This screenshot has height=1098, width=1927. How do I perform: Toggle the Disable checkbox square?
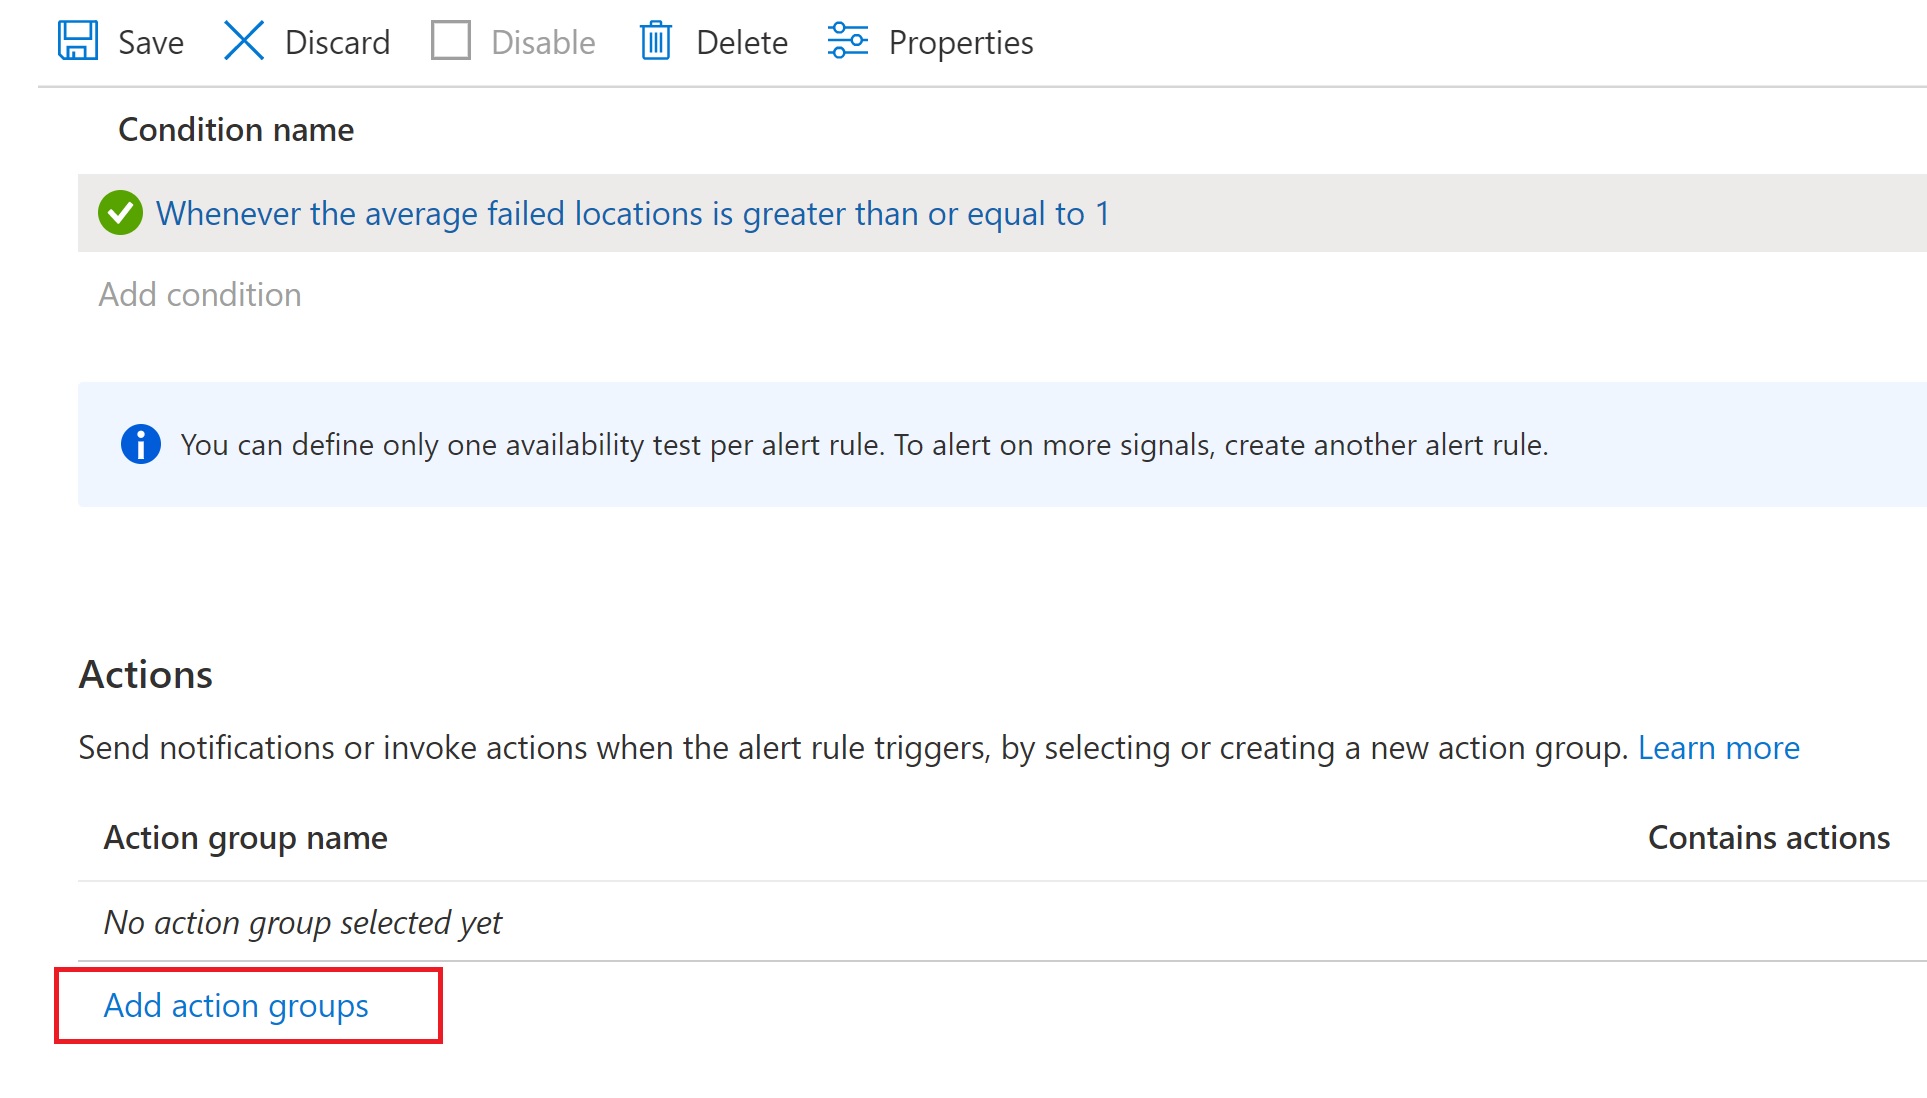click(x=451, y=42)
